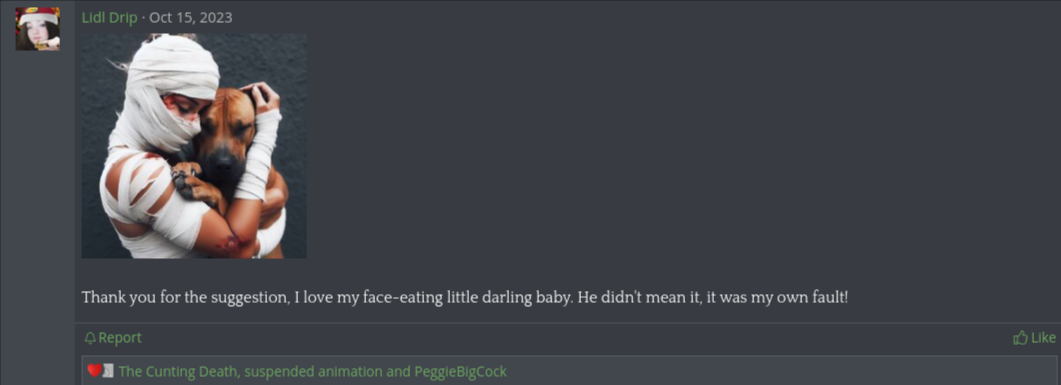Open the Lidl Drip username link
This screenshot has width=1061, height=385.
click(110, 18)
